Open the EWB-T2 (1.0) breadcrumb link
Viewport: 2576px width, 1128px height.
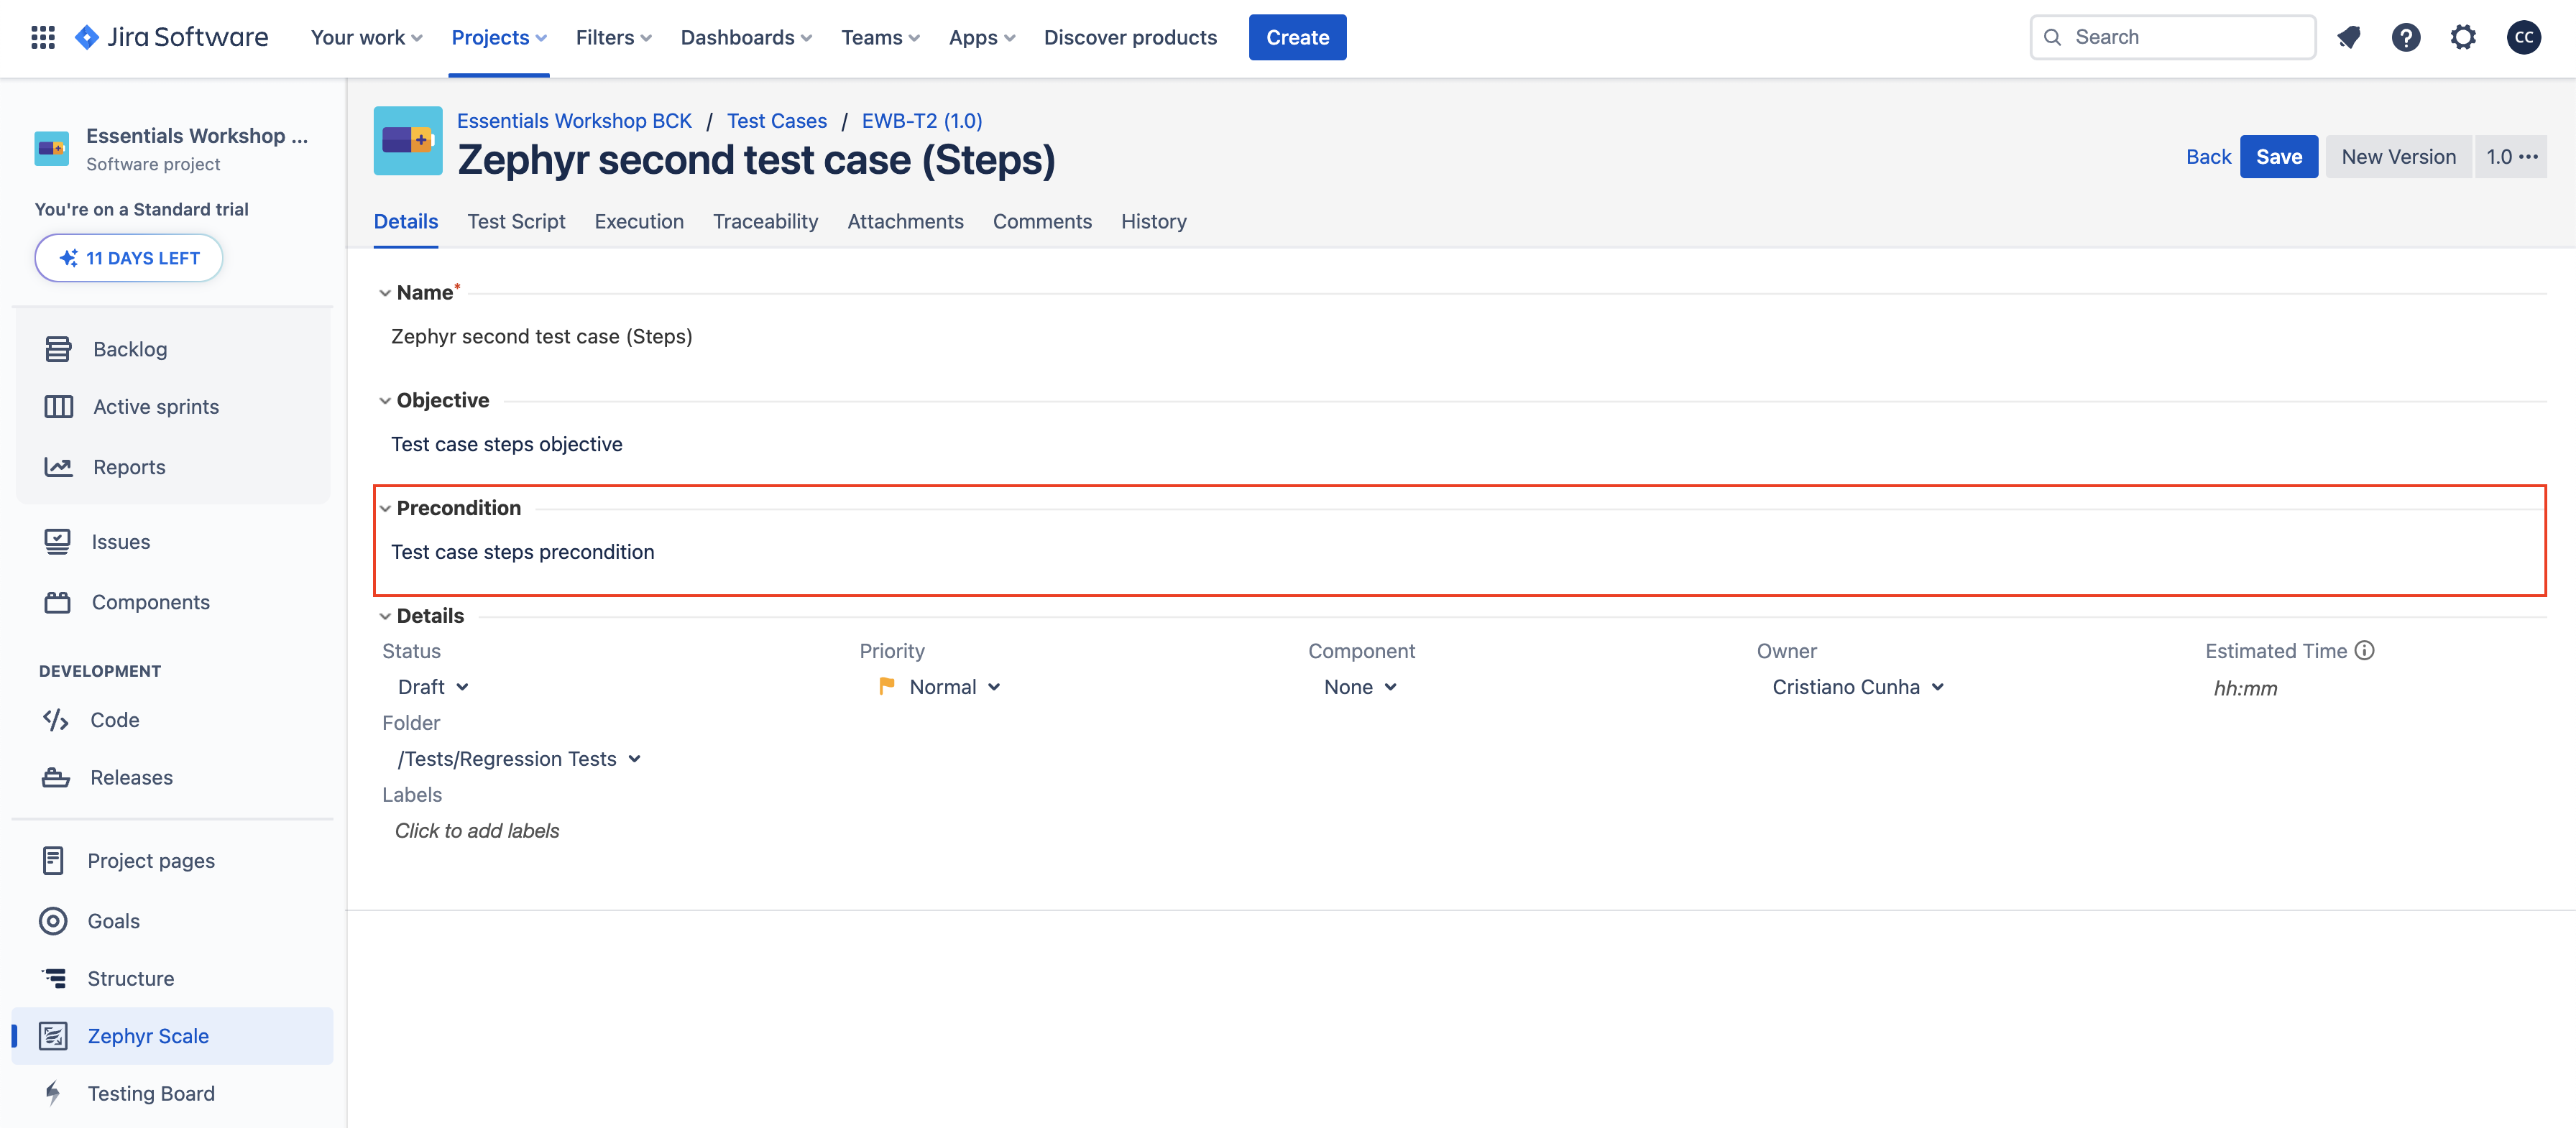[922, 120]
